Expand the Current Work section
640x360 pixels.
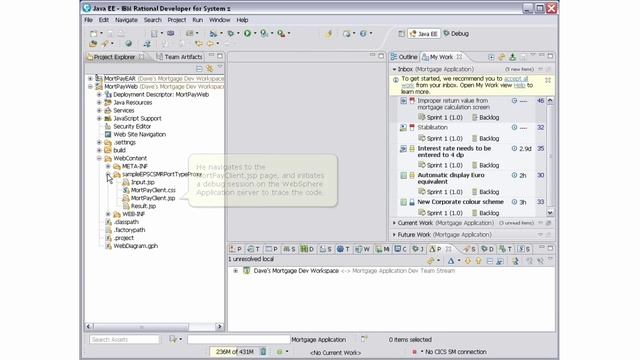394,223
